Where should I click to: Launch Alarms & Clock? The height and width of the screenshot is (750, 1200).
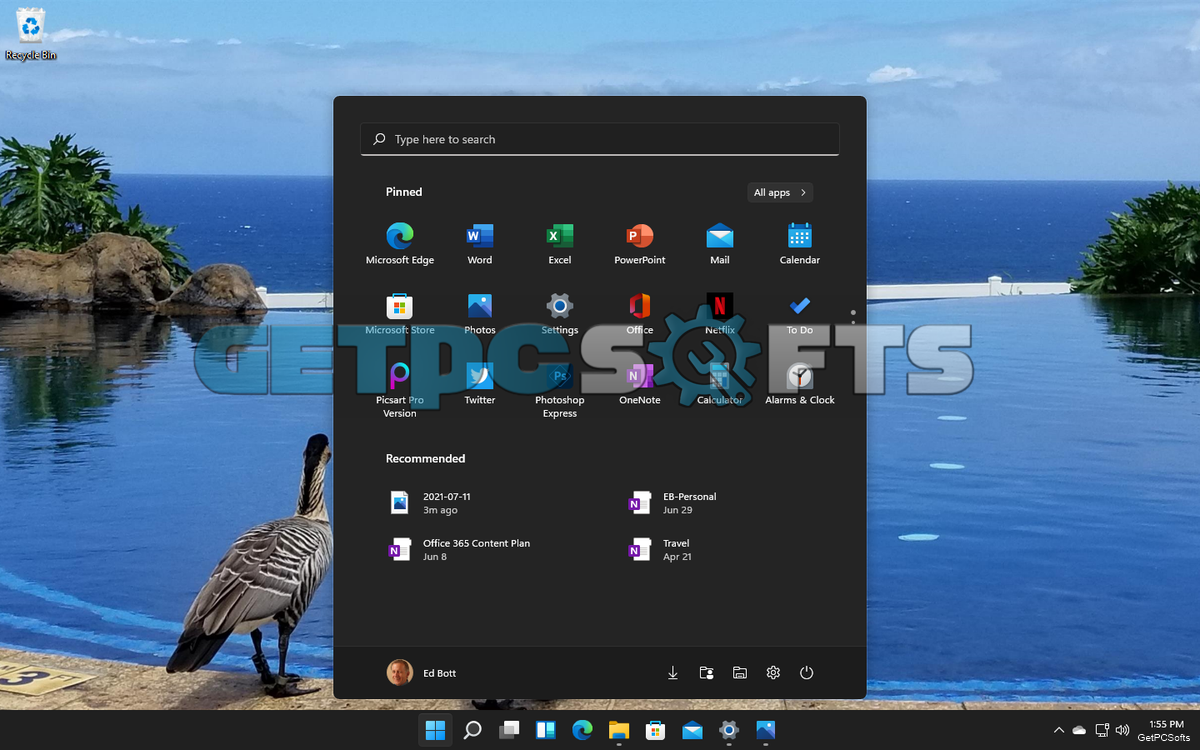(800, 384)
